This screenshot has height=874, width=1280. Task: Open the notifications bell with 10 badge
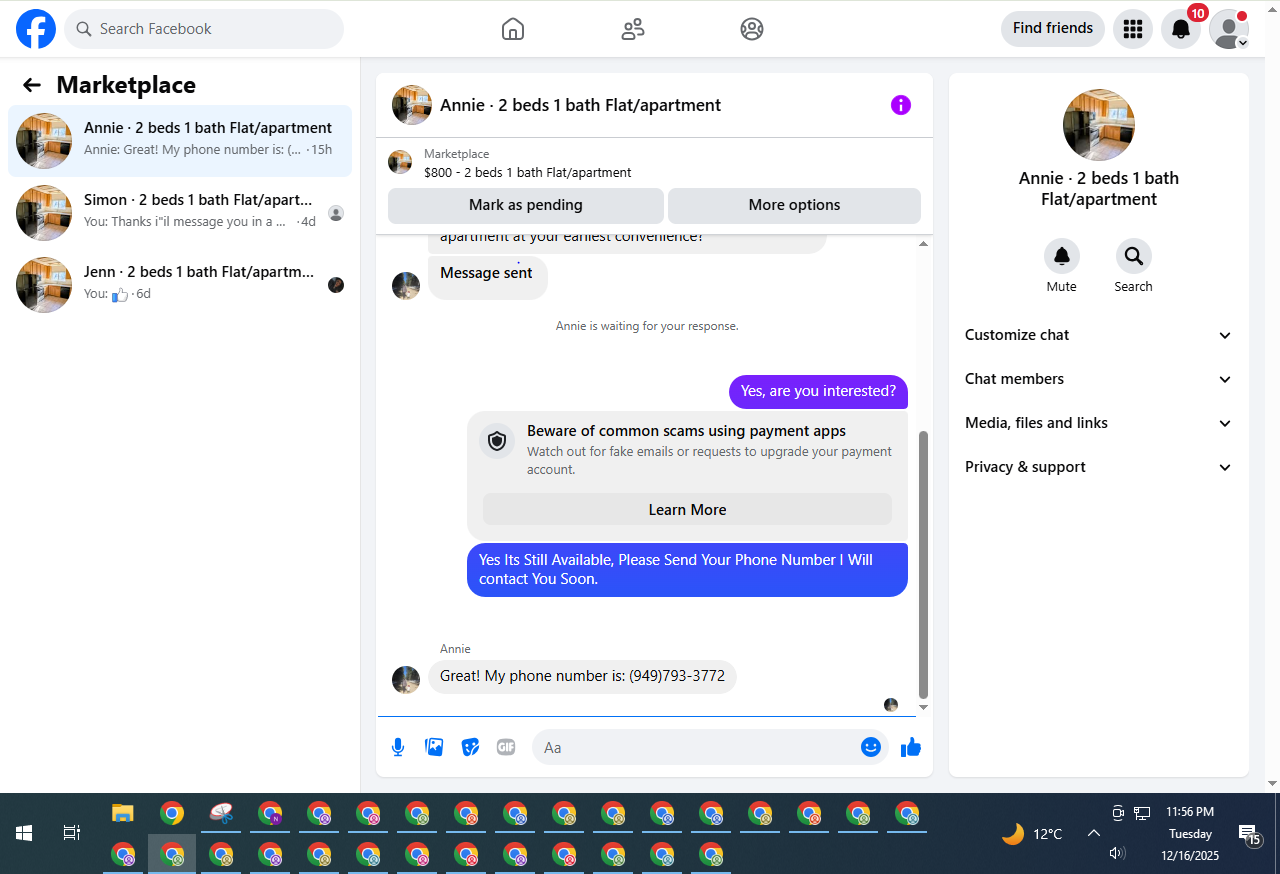coord(1181,29)
